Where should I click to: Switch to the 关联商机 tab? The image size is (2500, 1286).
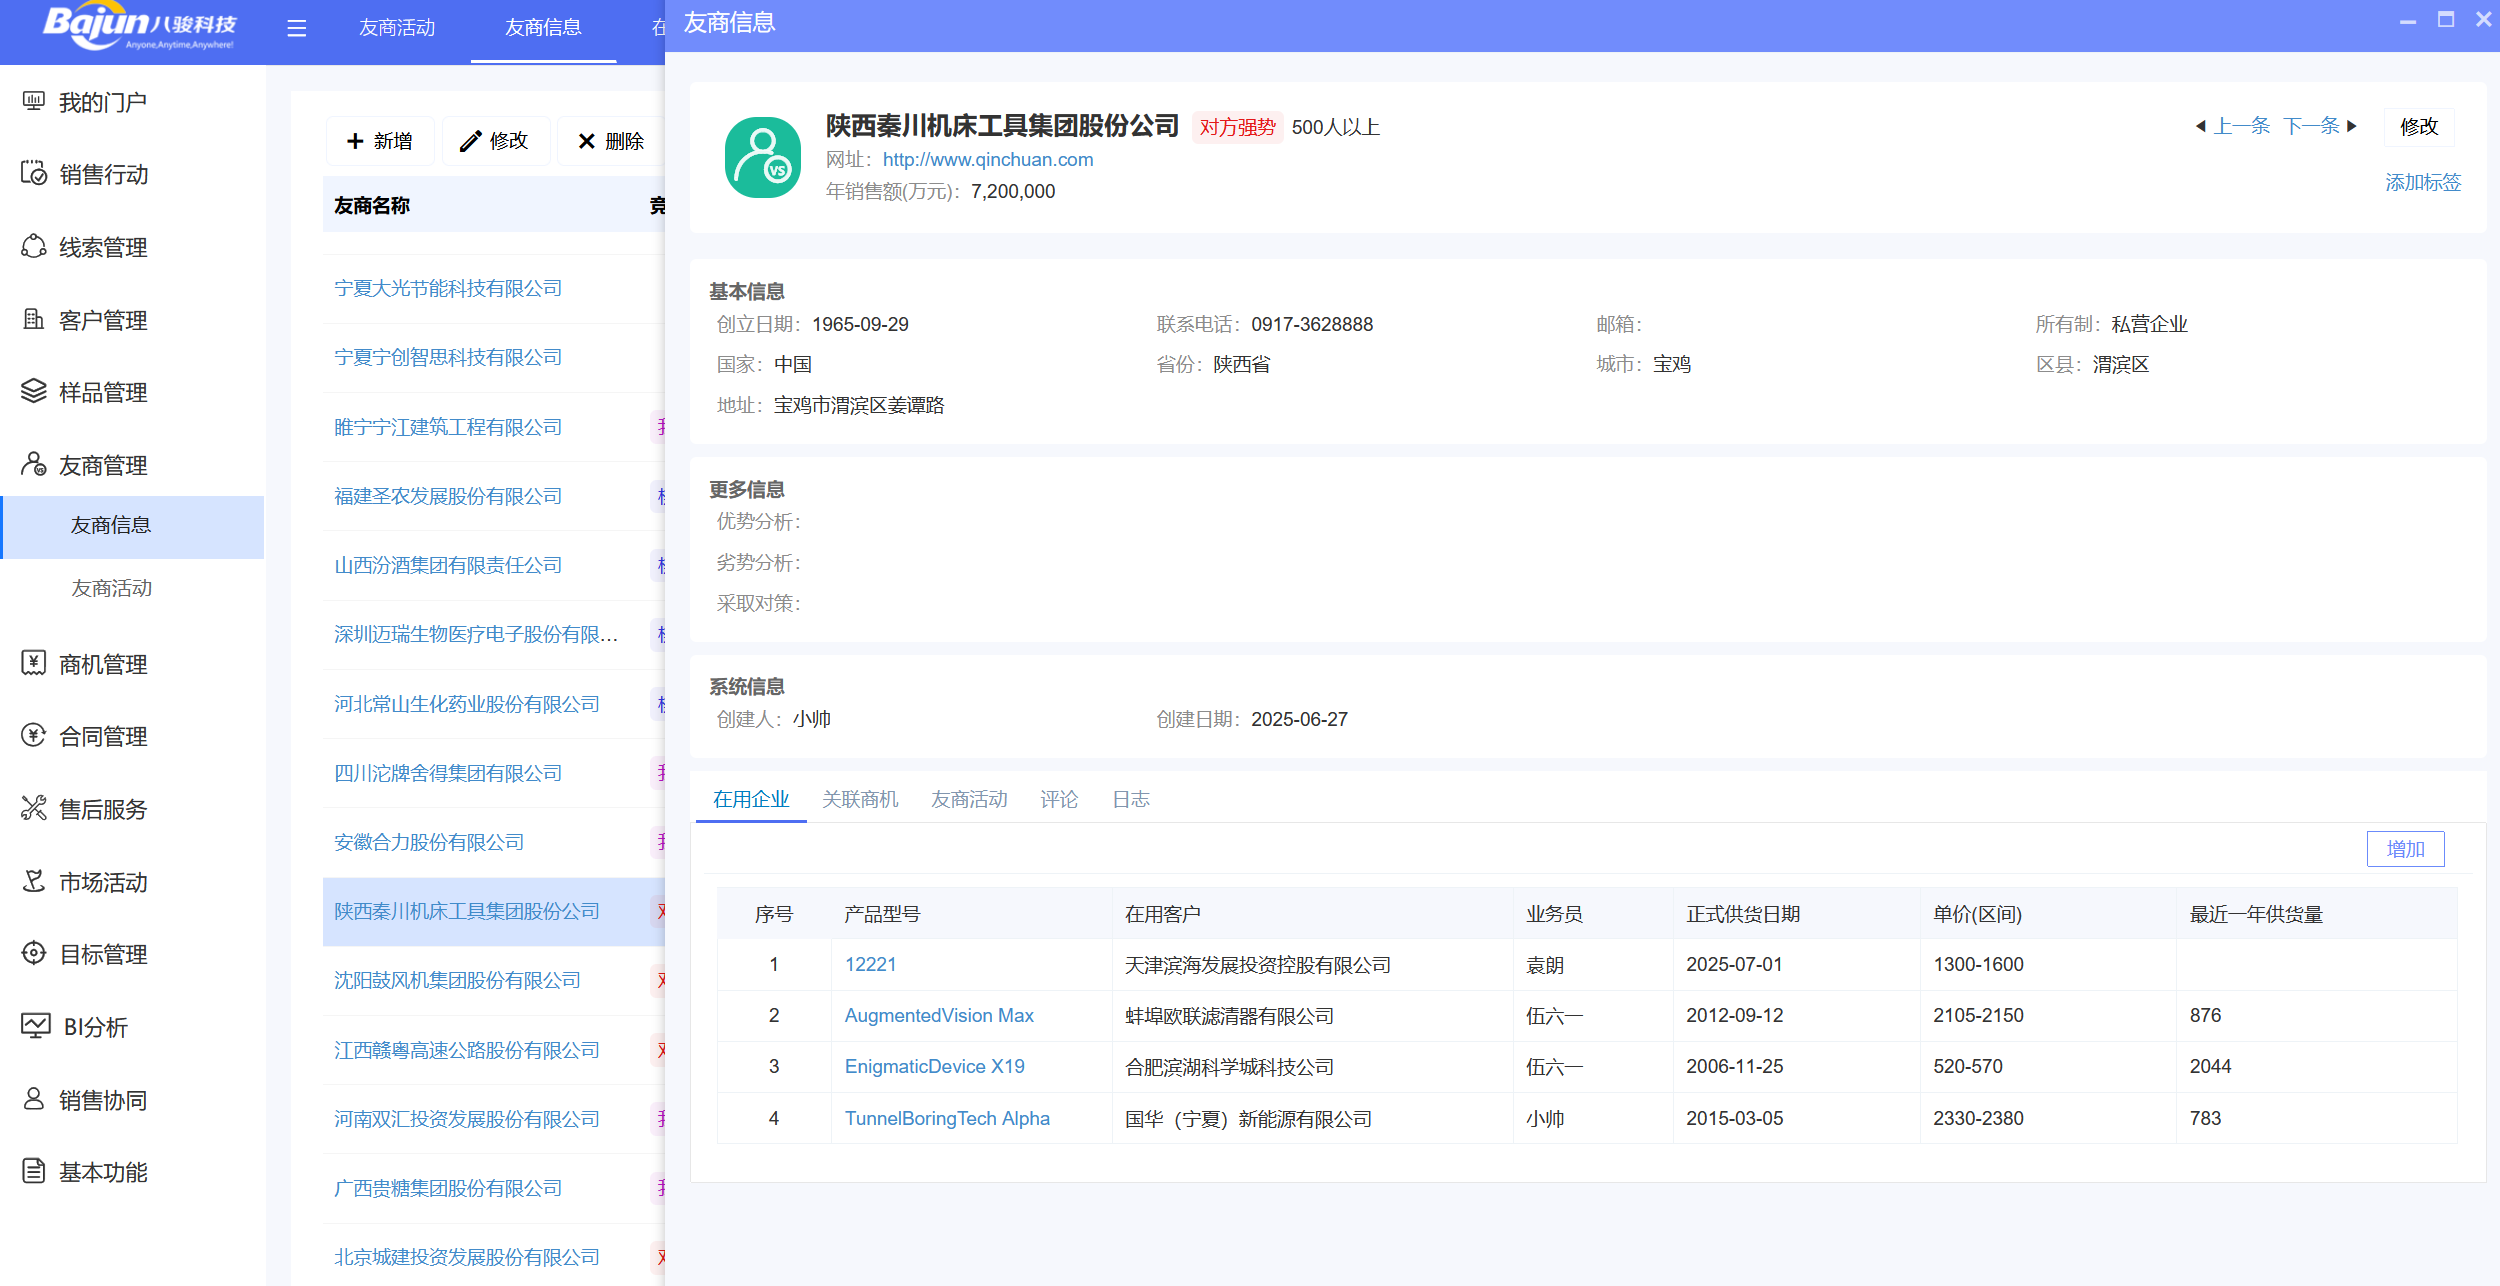click(860, 799)
